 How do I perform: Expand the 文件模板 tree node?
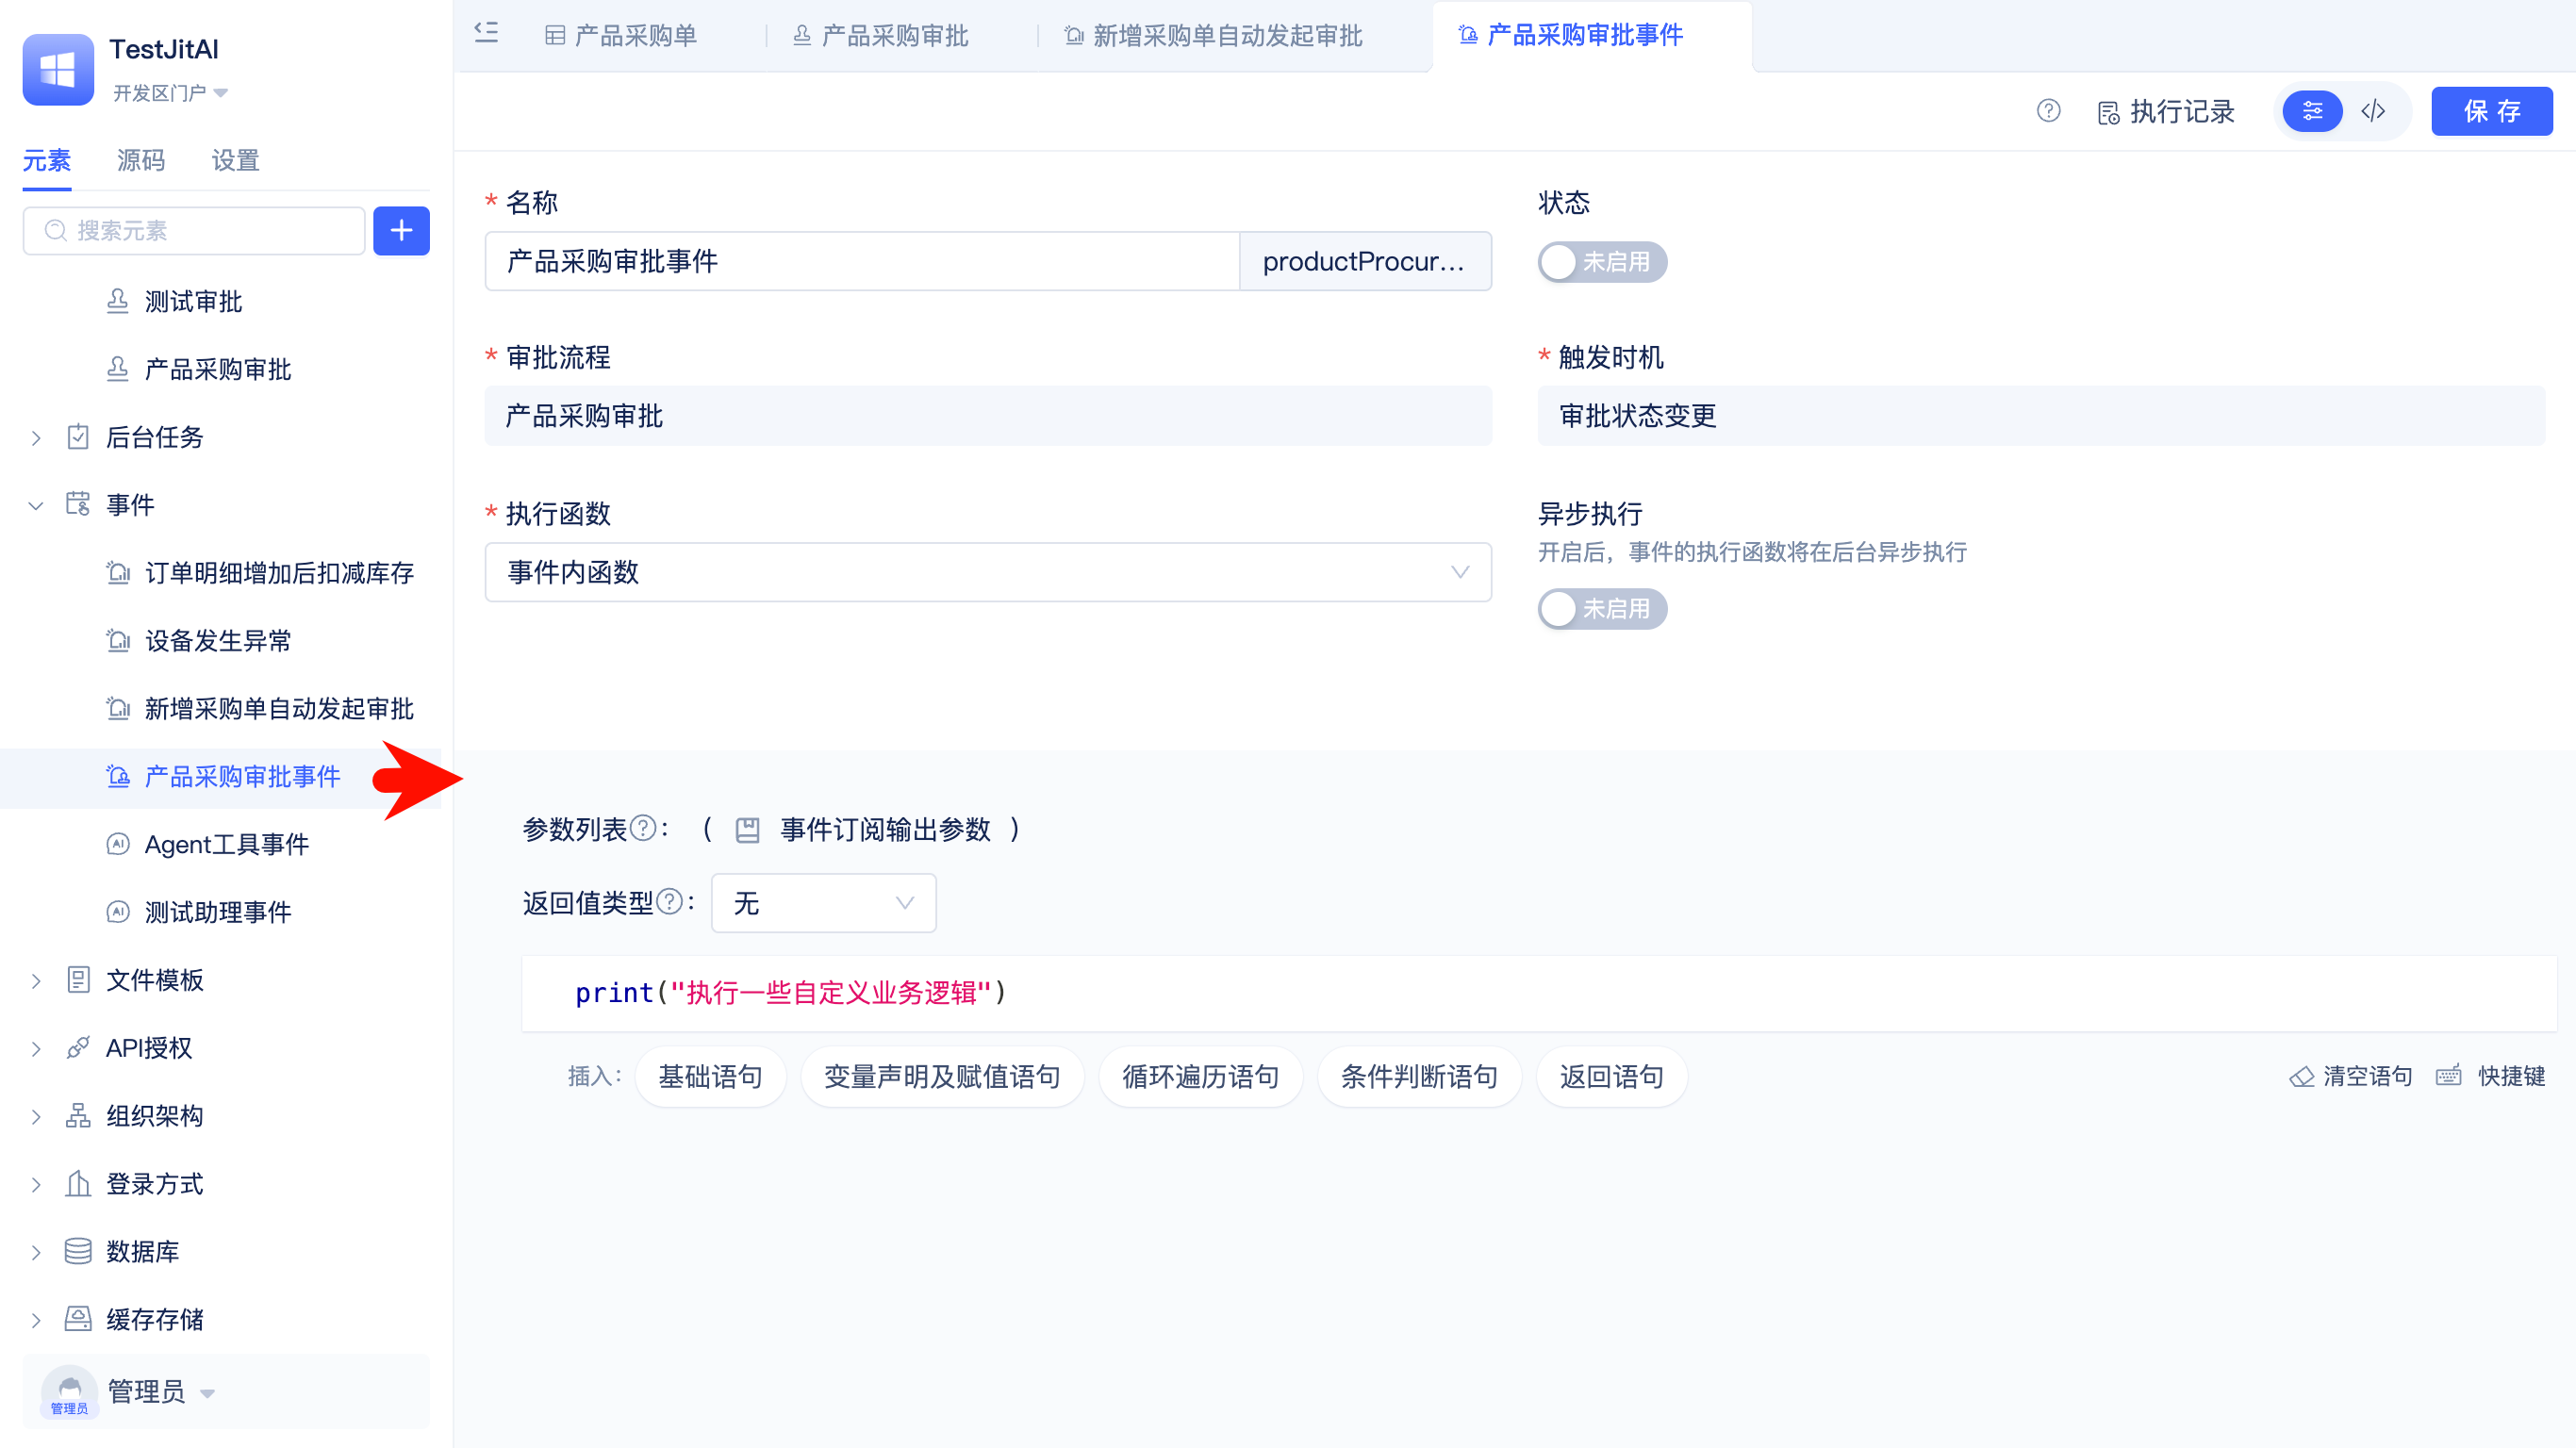click(x=36, y=981)
